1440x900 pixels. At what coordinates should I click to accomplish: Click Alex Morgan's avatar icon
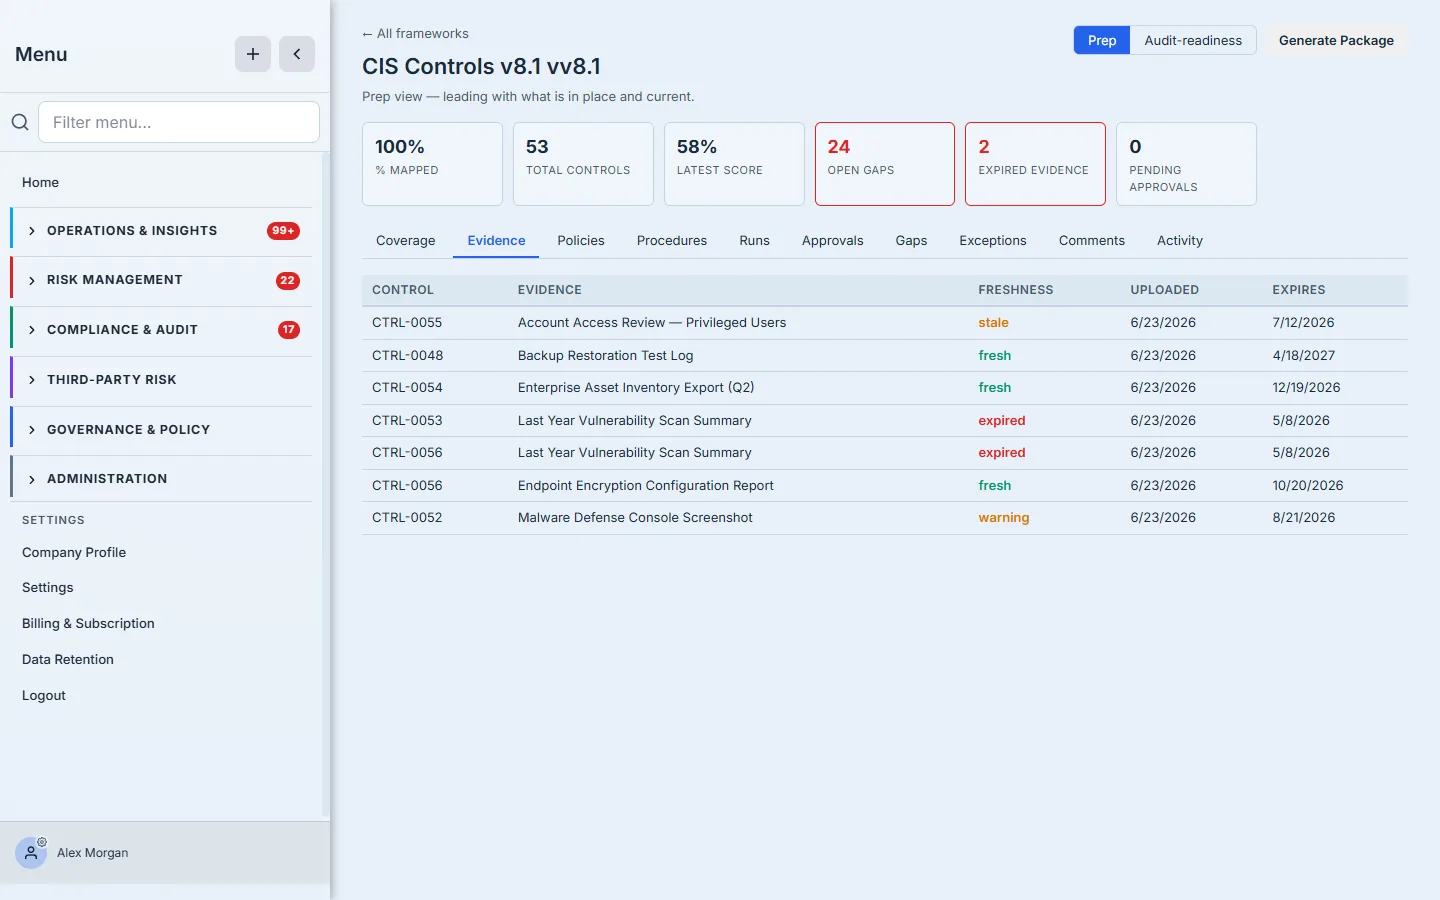point(31,853)
